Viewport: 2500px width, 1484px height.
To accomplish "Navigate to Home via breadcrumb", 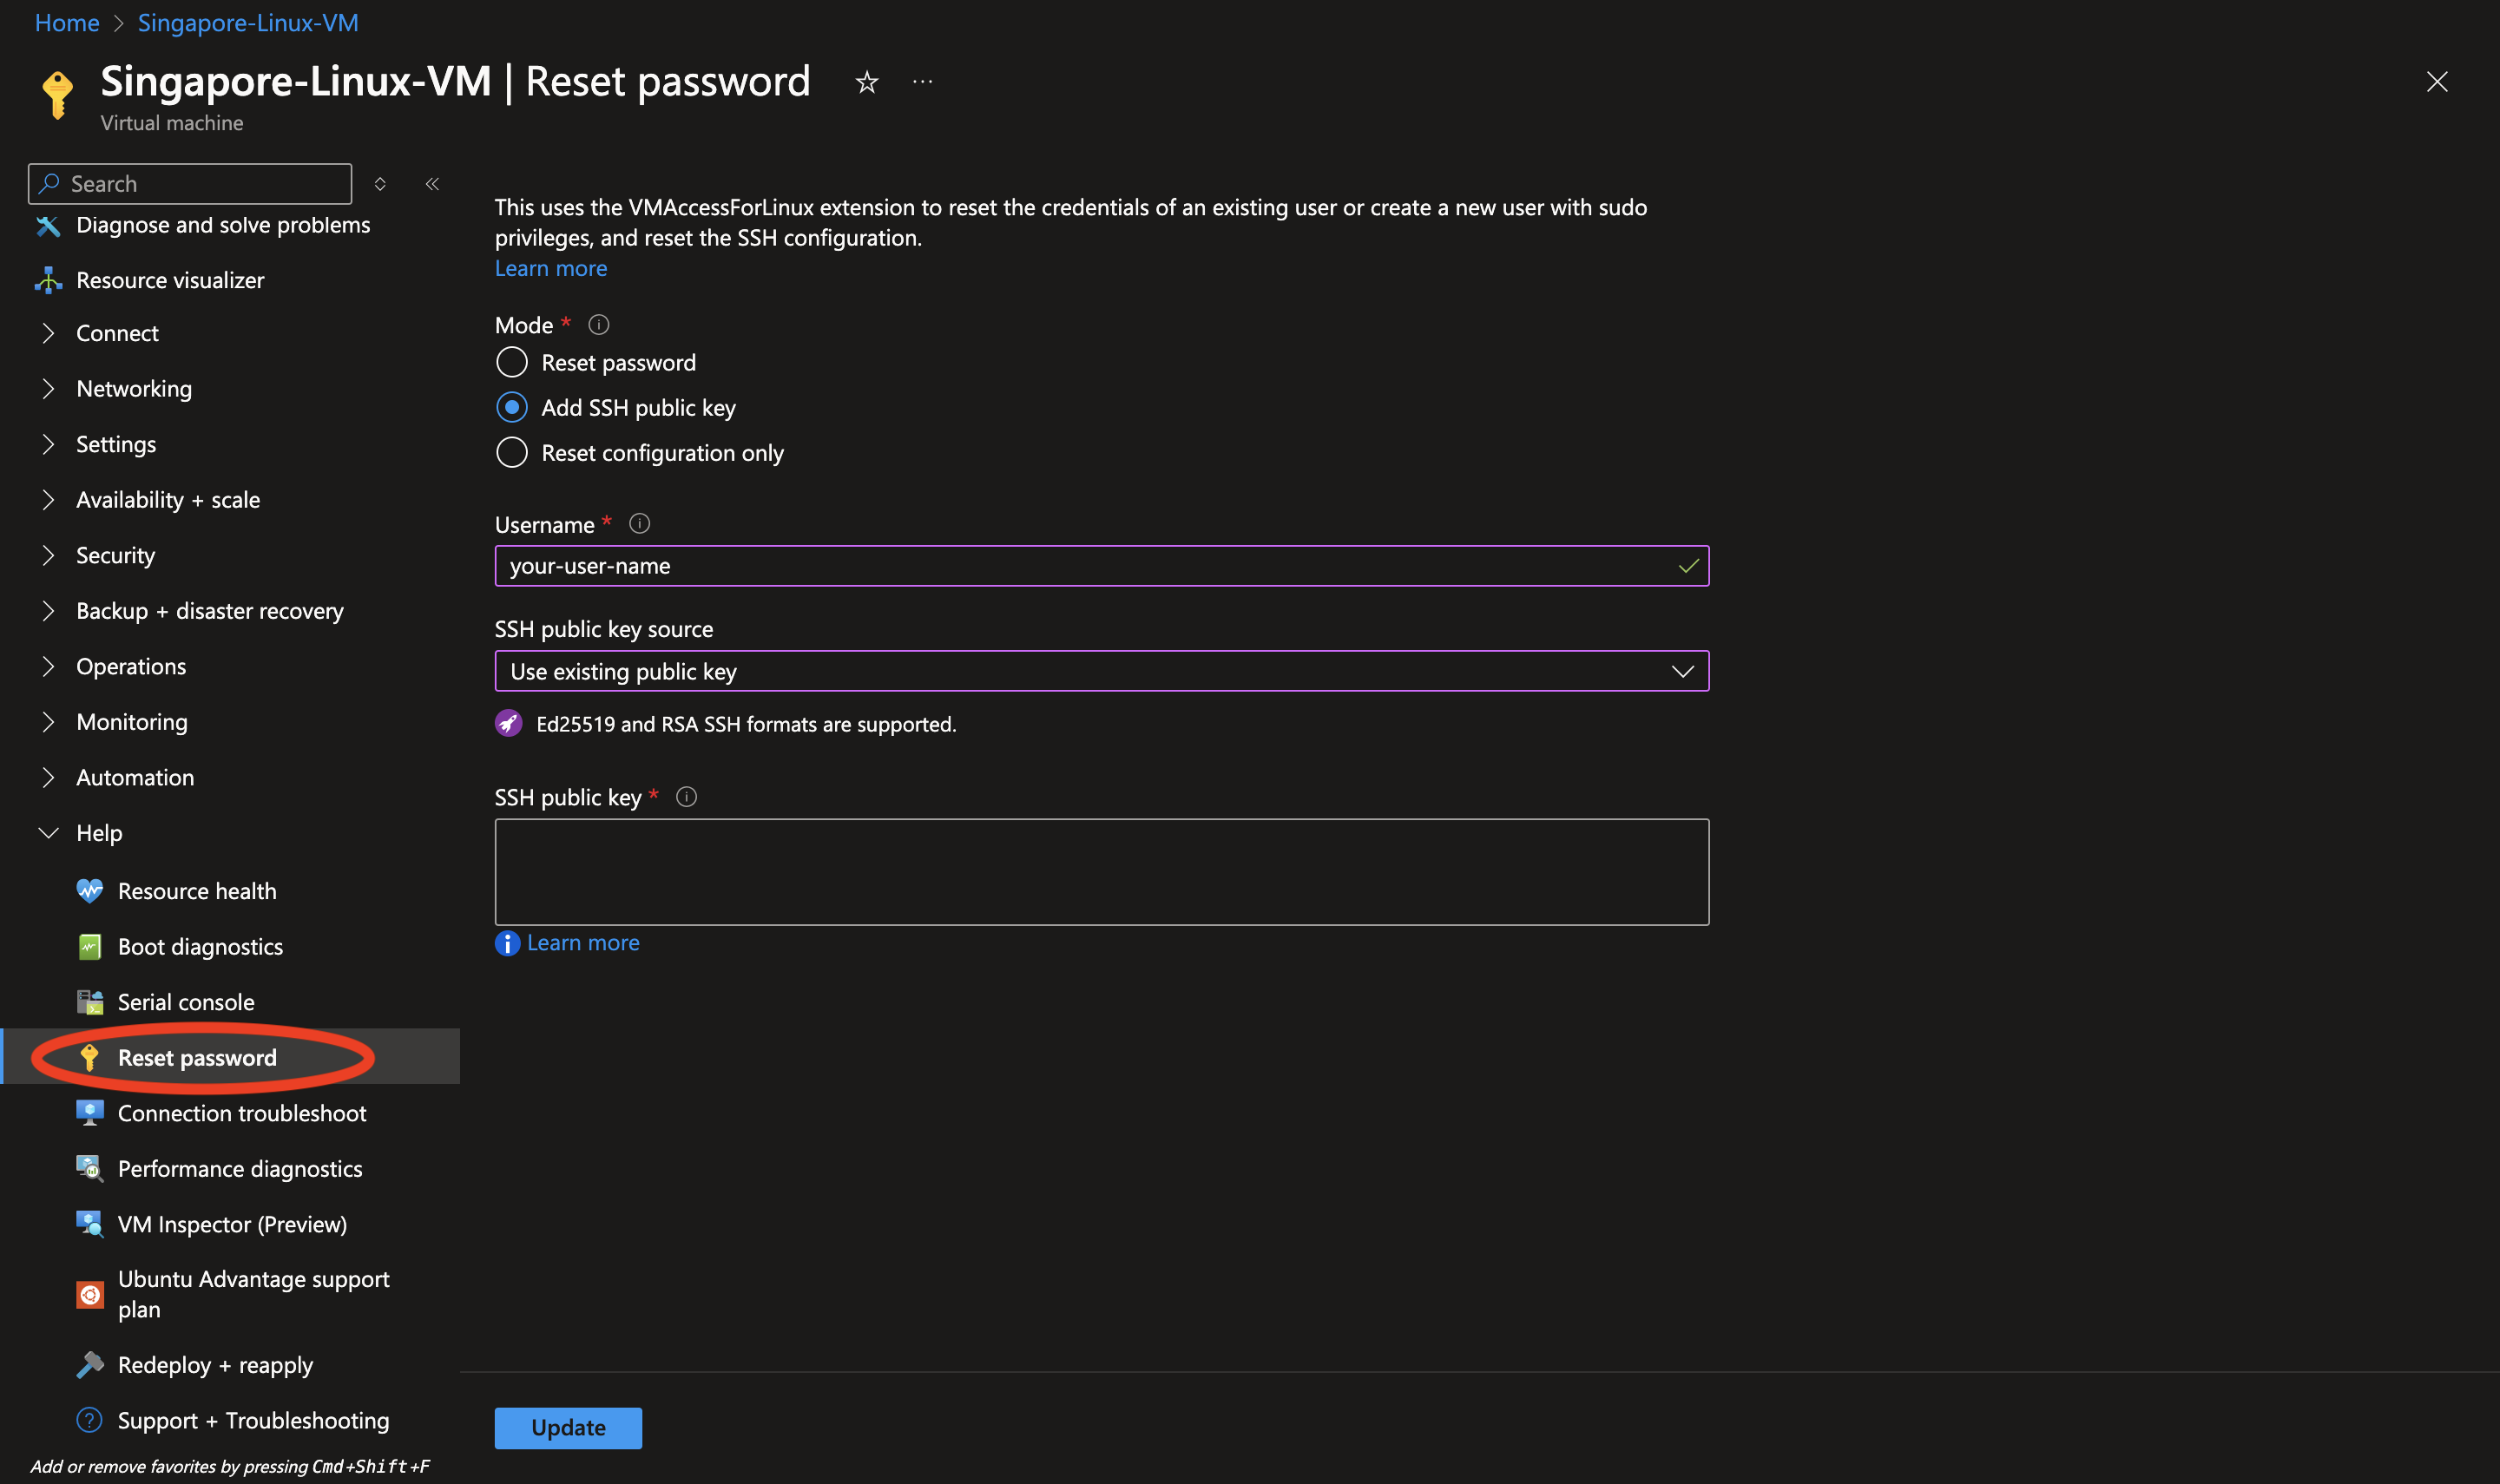I will point(66,22).
